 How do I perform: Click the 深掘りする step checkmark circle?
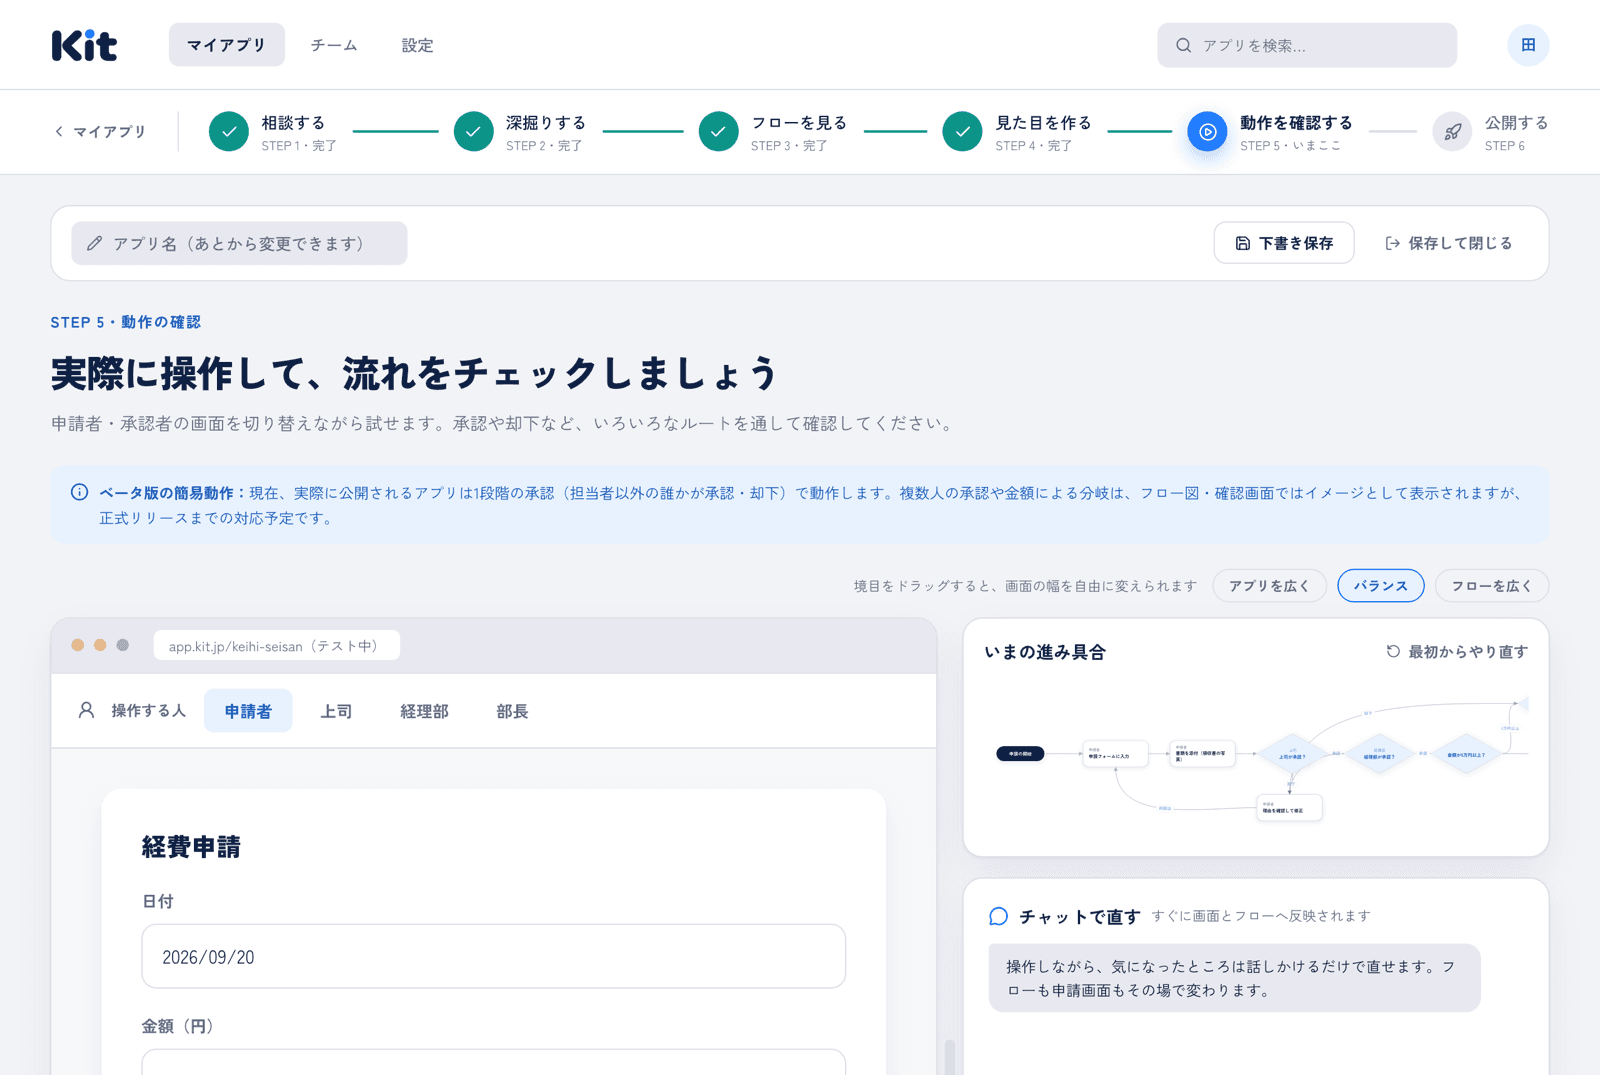tap(474, 131)
